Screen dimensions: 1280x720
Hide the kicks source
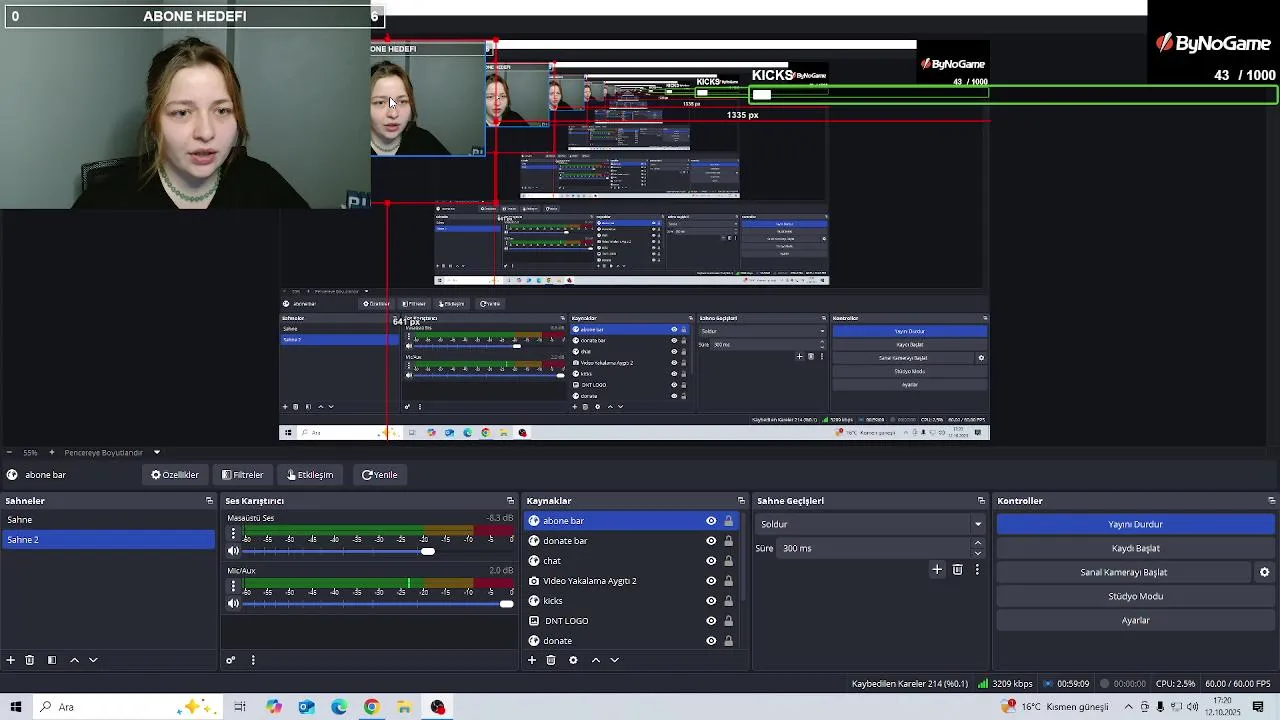[711, 601]
